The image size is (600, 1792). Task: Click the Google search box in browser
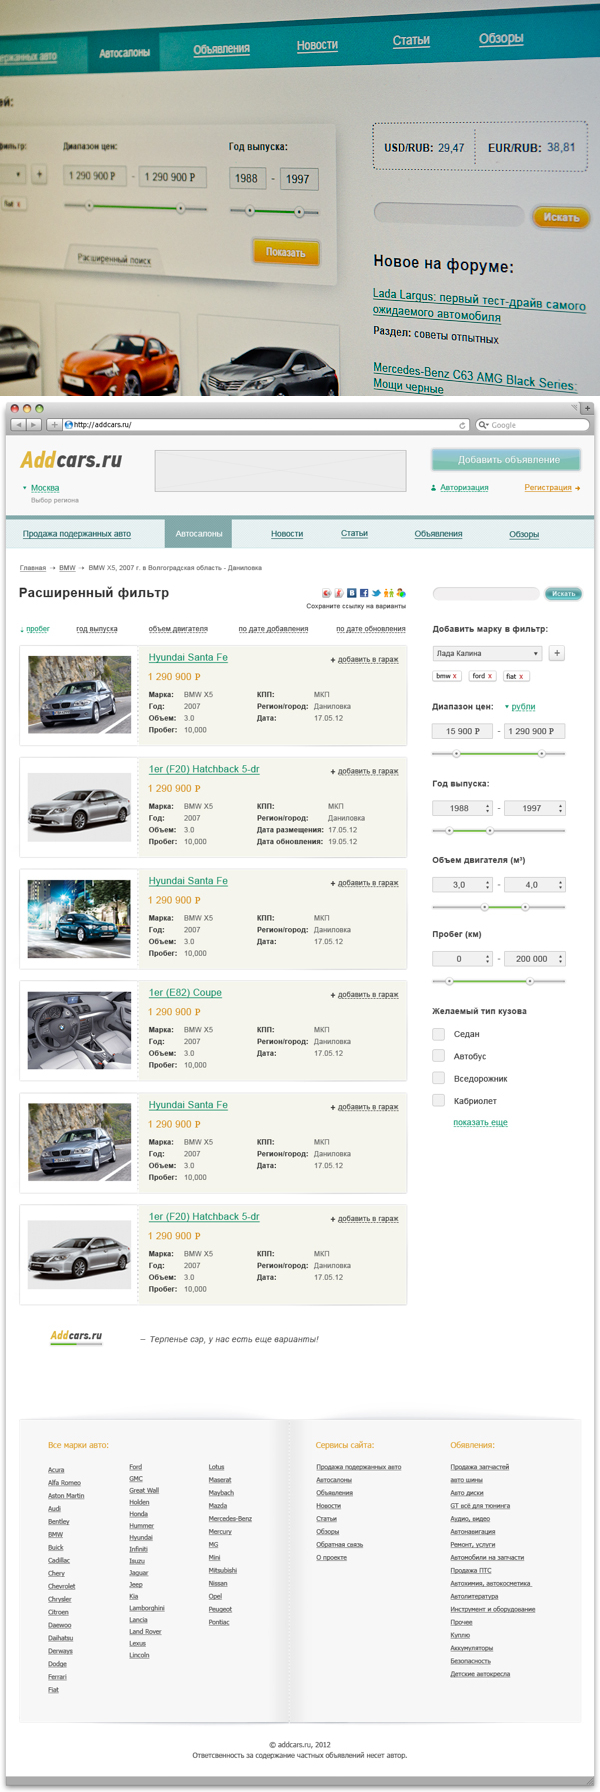(x=532, y=425)
